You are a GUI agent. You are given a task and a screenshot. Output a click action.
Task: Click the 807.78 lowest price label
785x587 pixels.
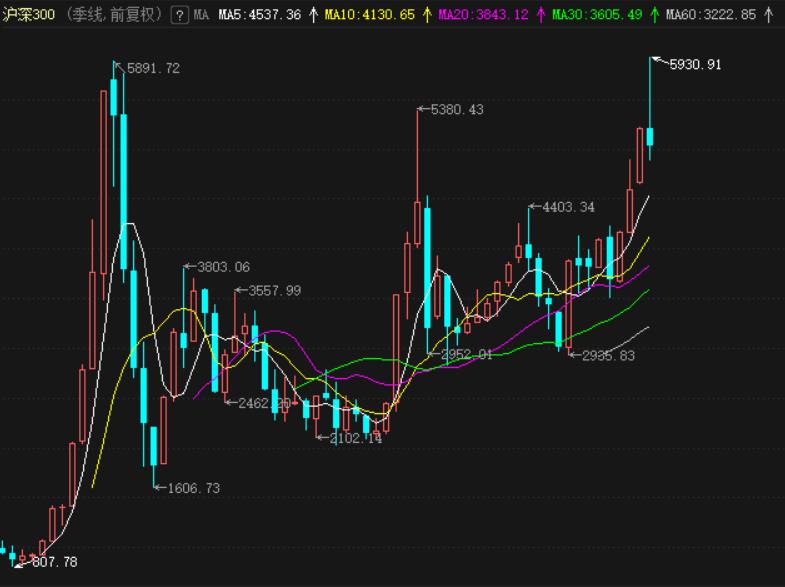pos(55,562)
